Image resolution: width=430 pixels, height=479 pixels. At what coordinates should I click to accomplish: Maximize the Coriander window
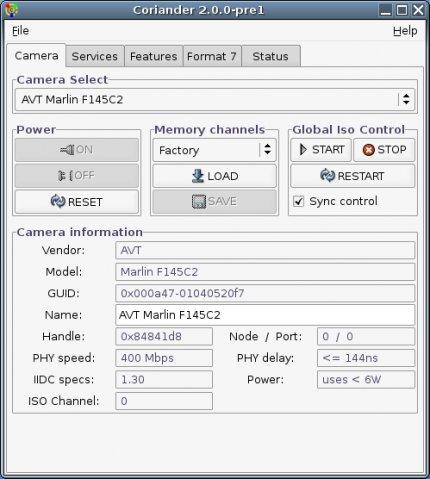[x=402, y=10]
